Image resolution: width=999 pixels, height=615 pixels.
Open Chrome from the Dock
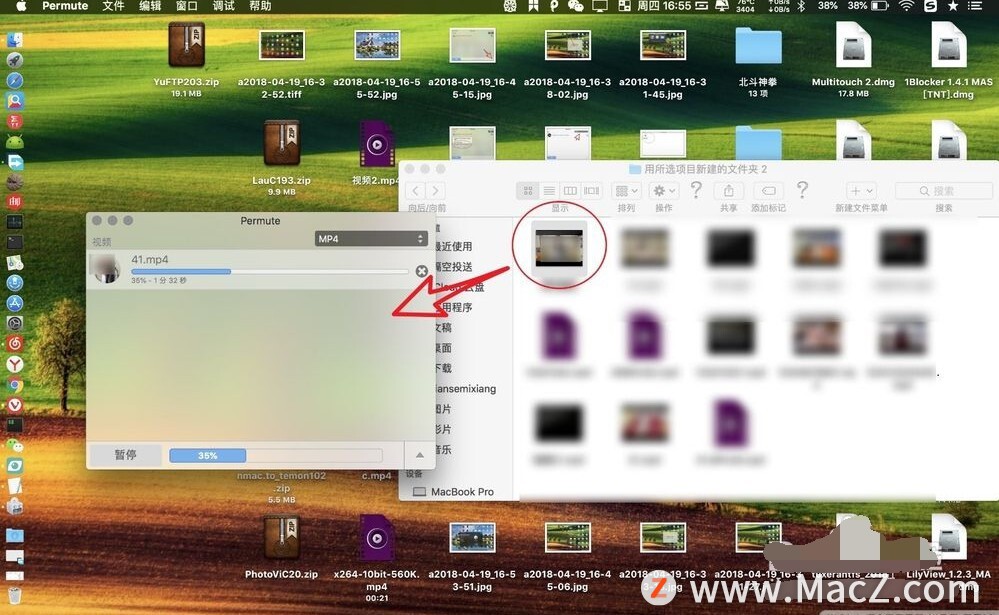pyautogui.click(x=15, y=384)
